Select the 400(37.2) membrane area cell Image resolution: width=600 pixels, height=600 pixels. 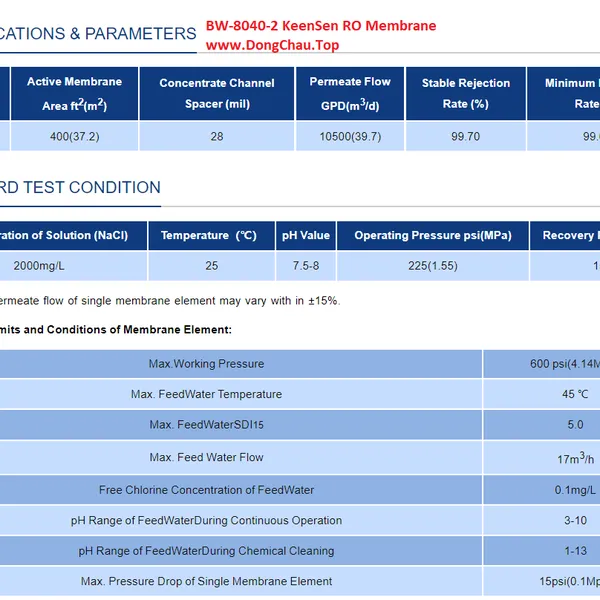click(x=74, y=136)
